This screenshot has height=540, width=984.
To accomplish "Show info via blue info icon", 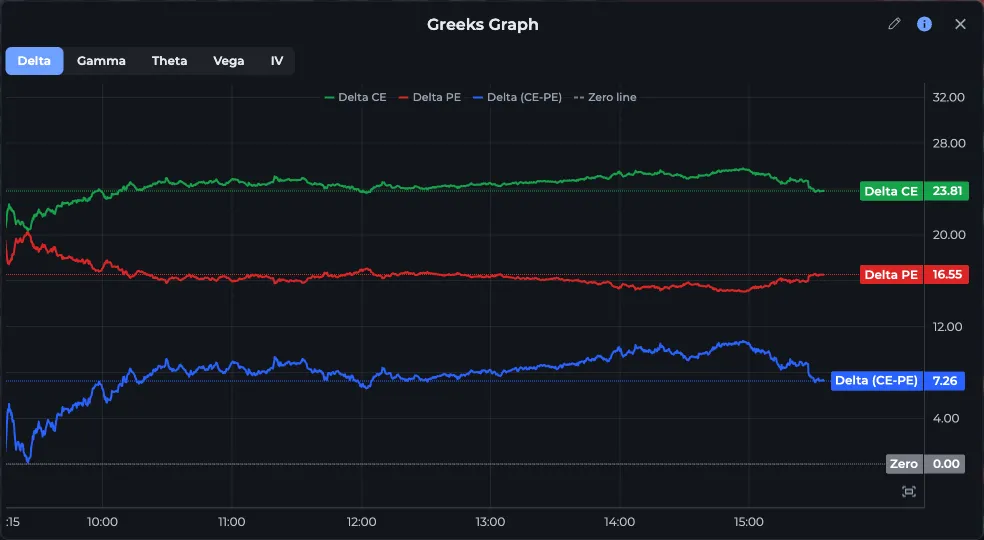I will [924, 24].
